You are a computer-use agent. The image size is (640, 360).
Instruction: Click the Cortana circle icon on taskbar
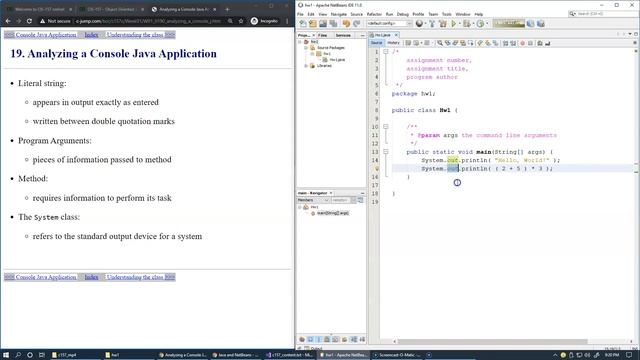(30, 355)
